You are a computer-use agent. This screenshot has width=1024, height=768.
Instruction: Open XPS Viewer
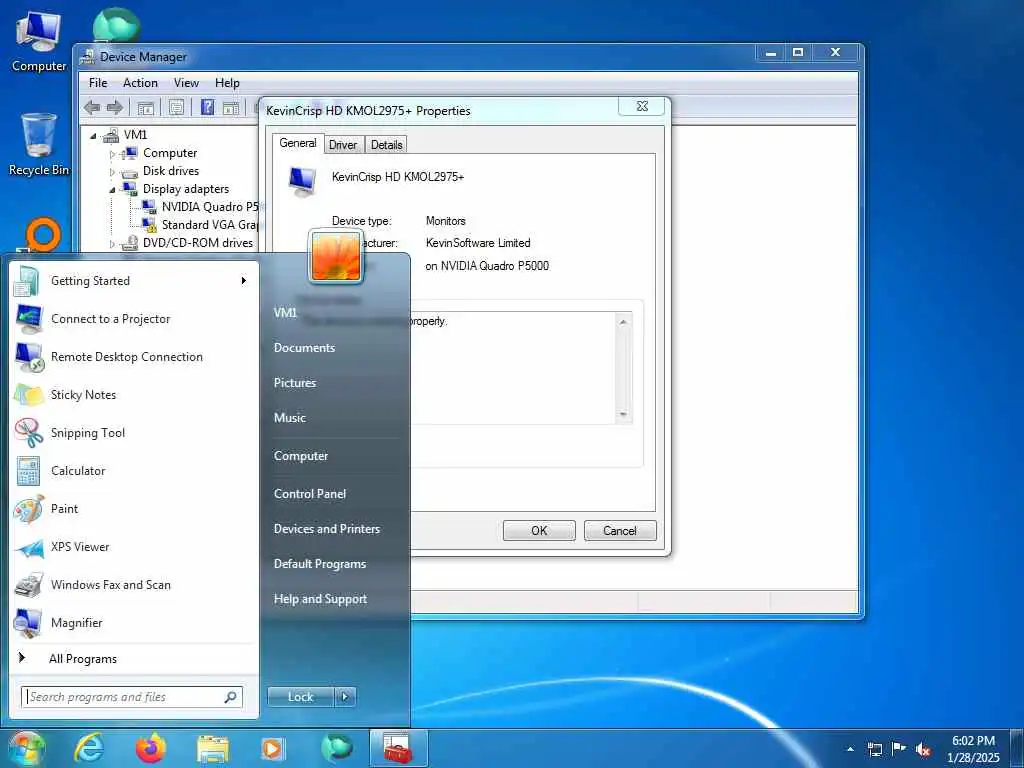click(133, 547)
